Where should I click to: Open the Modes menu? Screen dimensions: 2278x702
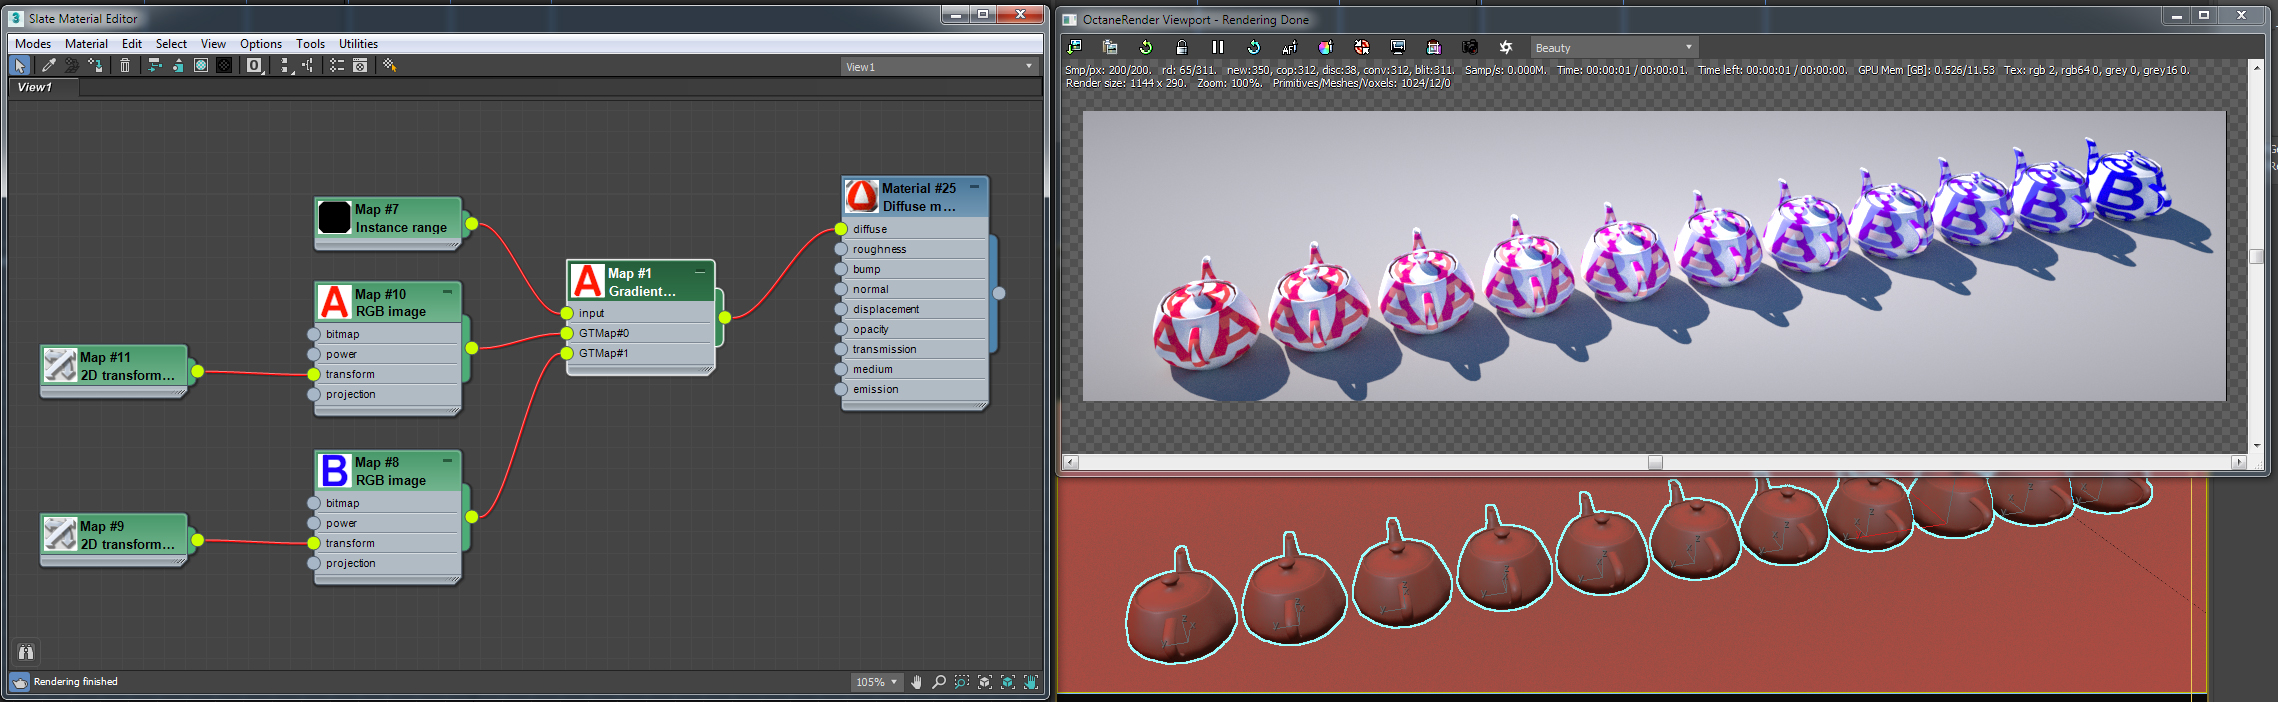tap(33, 44)
